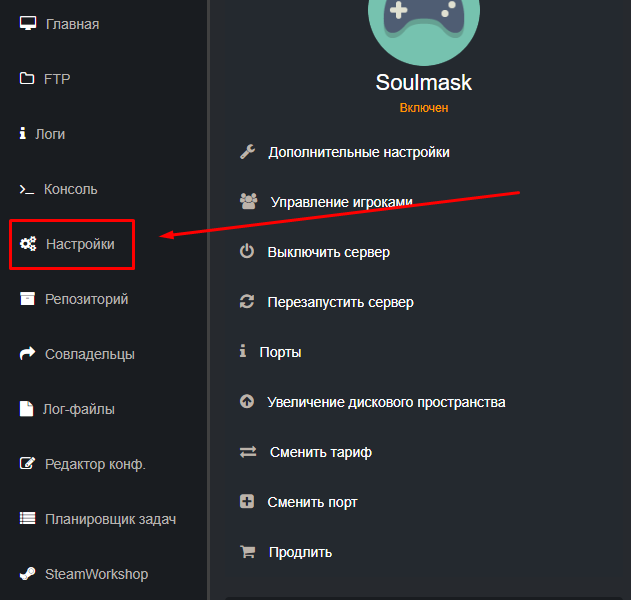631x600 pixels.
Task: Click the folder icon next to FTP
Action: pyautogui.click(x=28, y=79)
